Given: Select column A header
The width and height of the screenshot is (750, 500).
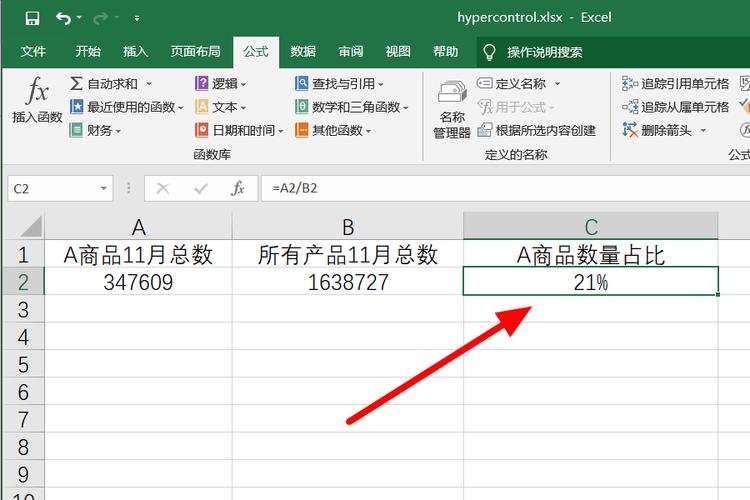Looking at the screenshot, I should [x=138, y=227].
